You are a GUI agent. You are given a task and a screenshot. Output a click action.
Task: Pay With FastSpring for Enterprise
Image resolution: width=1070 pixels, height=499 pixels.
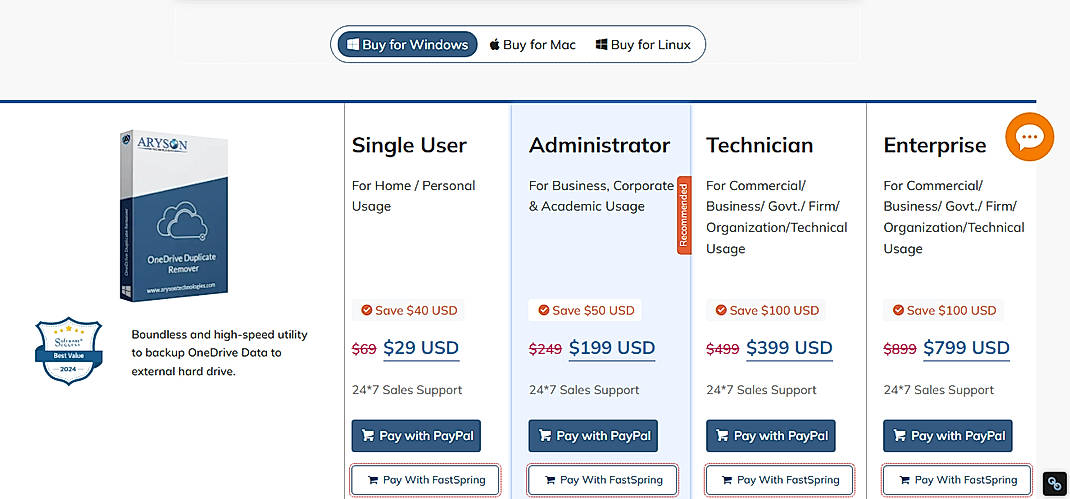click(957, 480)
